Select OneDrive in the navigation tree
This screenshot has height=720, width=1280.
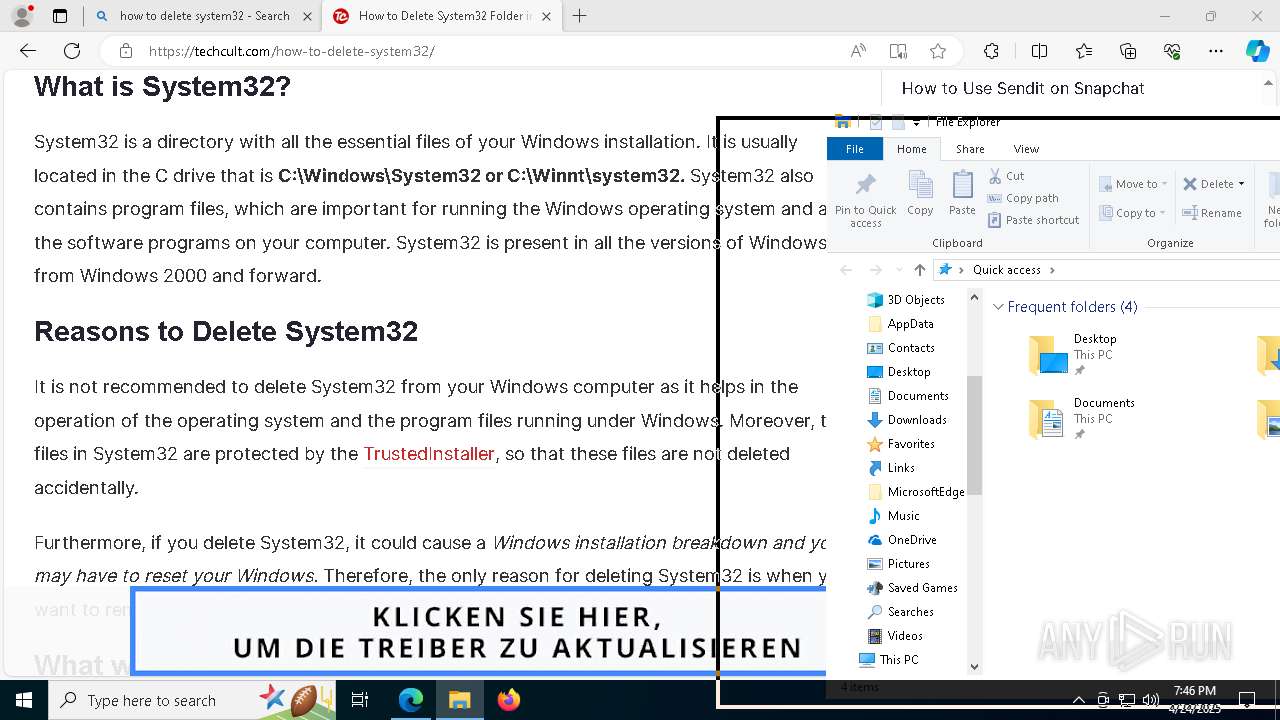(902, 540)
